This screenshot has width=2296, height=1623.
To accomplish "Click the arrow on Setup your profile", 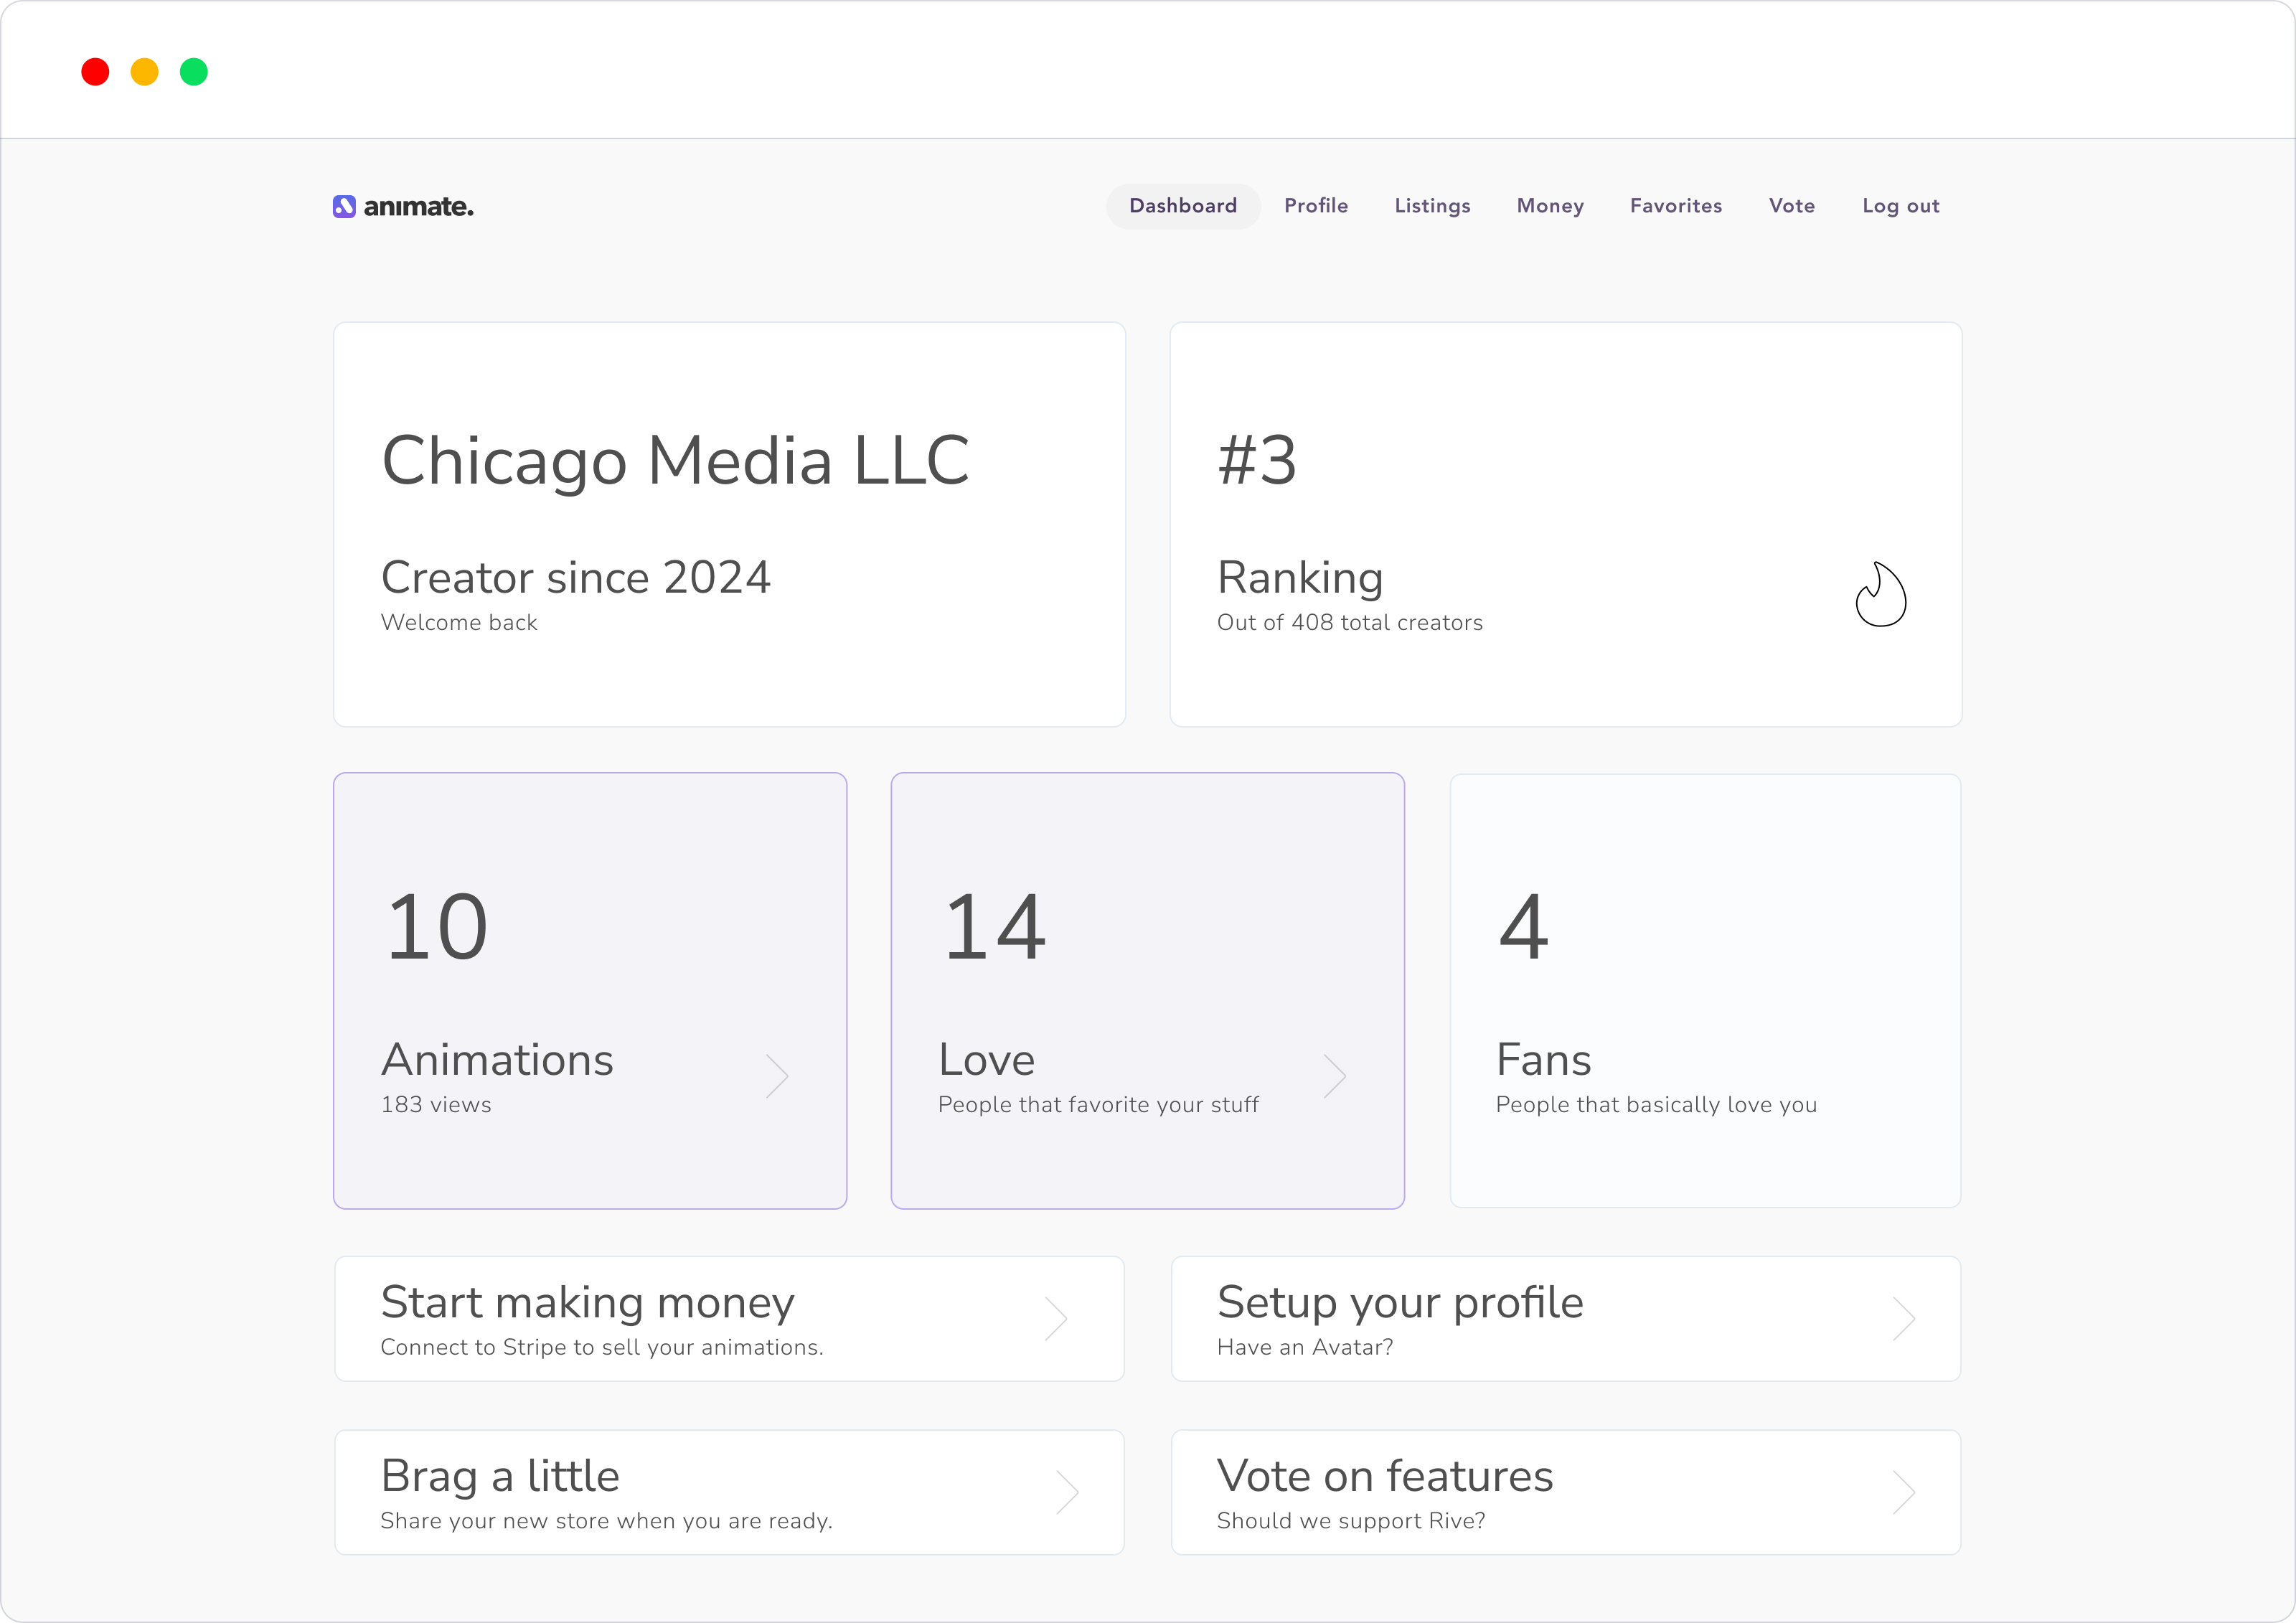I will click(x=1904, y=1318).
